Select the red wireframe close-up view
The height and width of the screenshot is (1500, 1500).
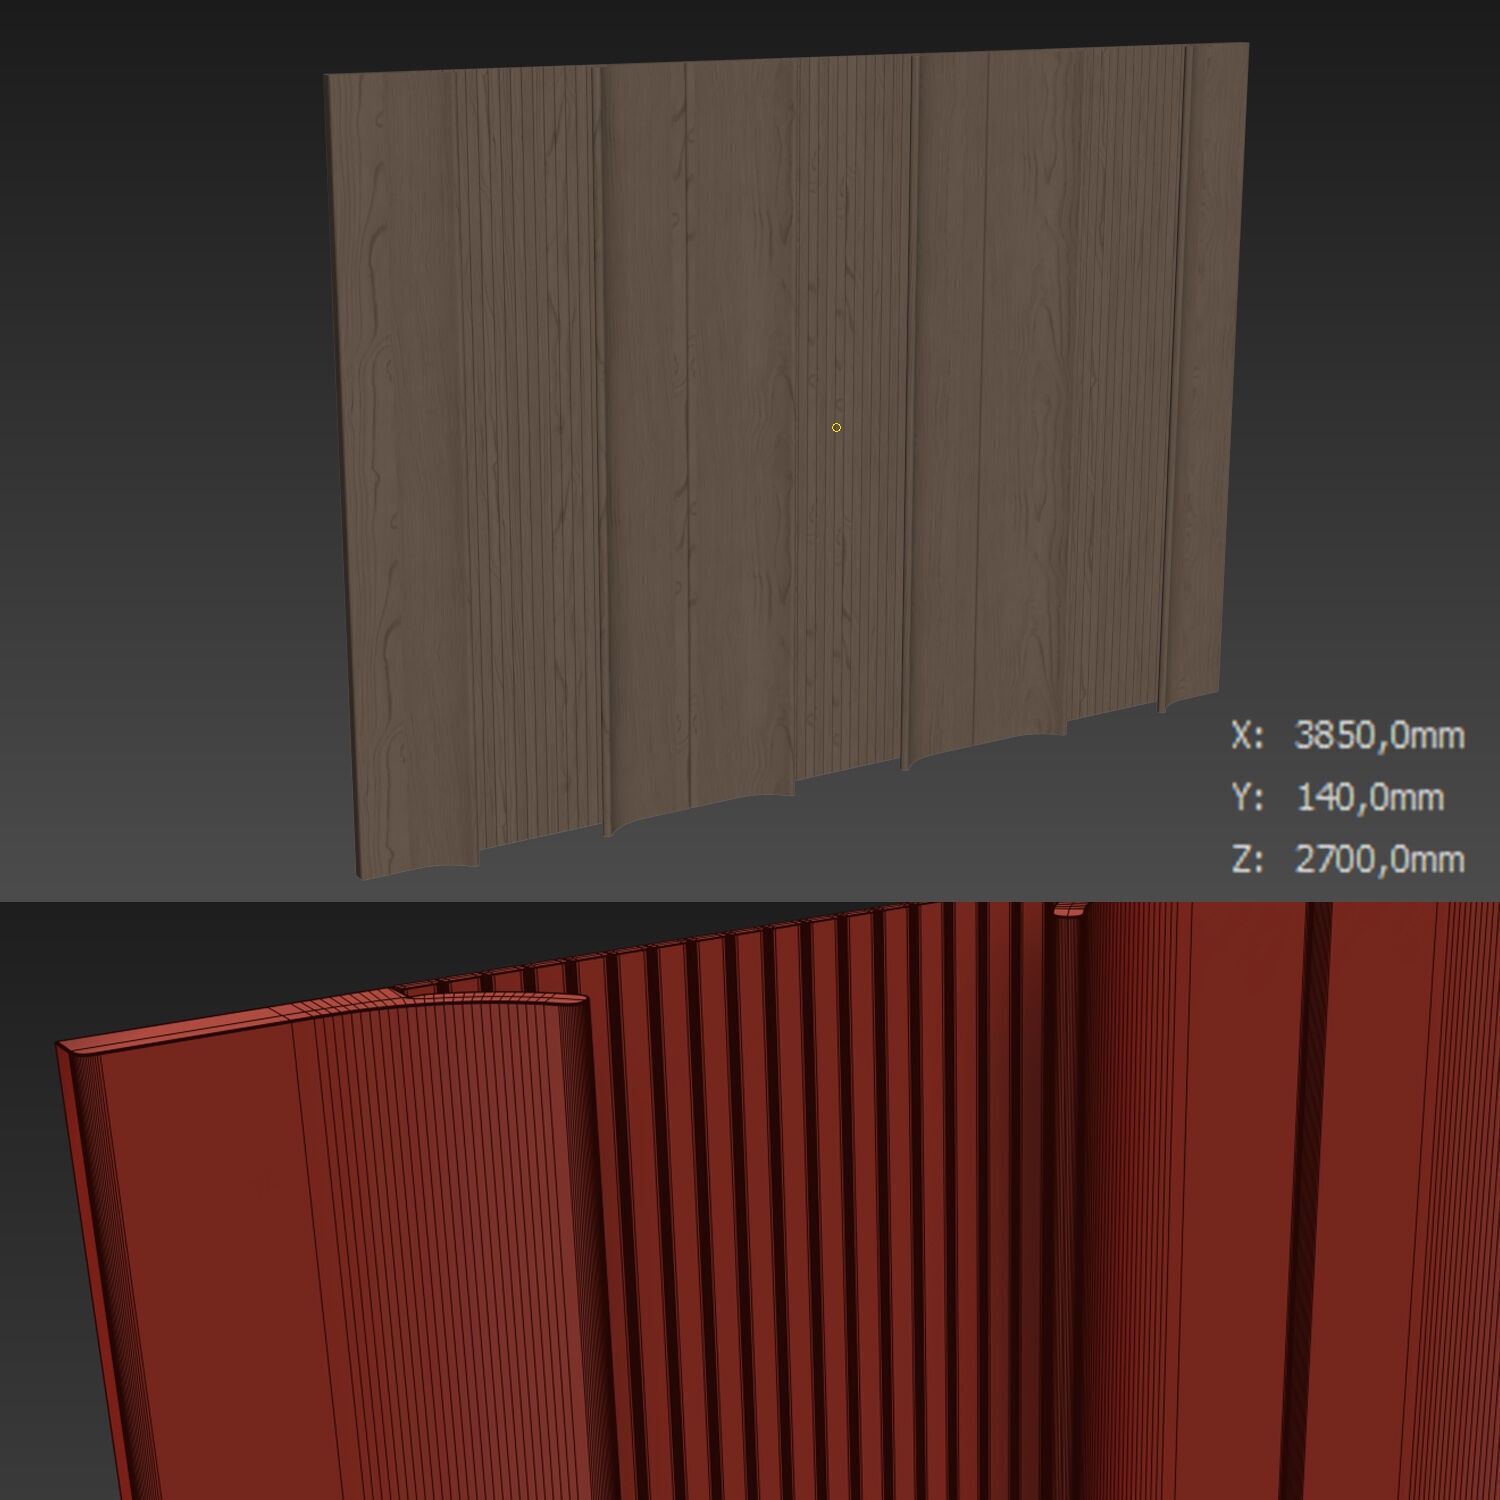[750, 1200]
